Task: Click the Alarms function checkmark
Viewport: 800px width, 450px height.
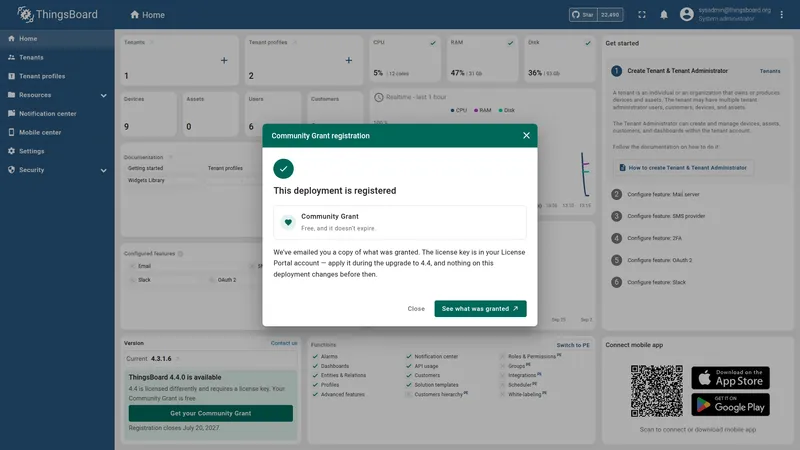Action: click(315, 357)
